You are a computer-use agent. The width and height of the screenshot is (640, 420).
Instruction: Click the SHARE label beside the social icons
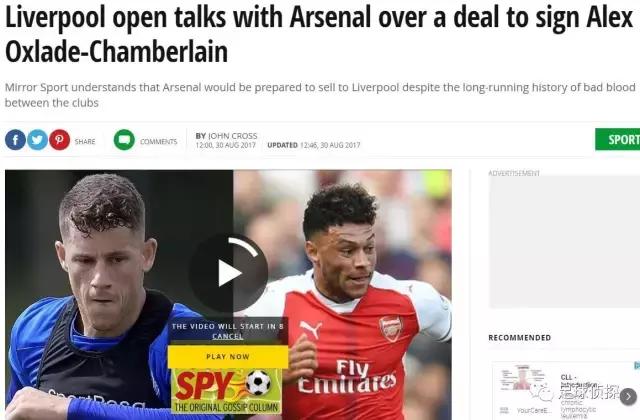click(x=85, y=142)
